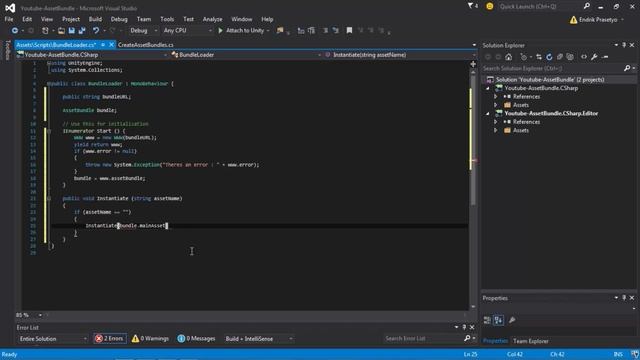Click the Undo toolbar icon
This screenshot has height=360, width=640.
tap(96, 31)
